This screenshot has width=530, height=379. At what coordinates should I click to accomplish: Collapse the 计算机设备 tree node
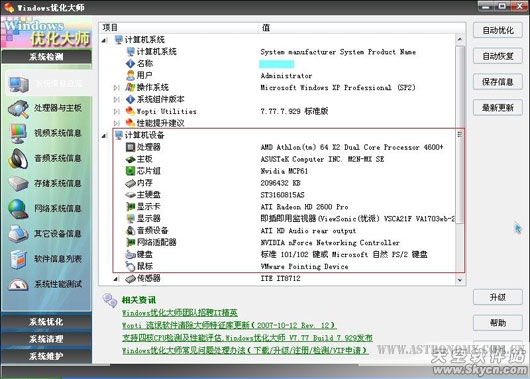(104, 136)
